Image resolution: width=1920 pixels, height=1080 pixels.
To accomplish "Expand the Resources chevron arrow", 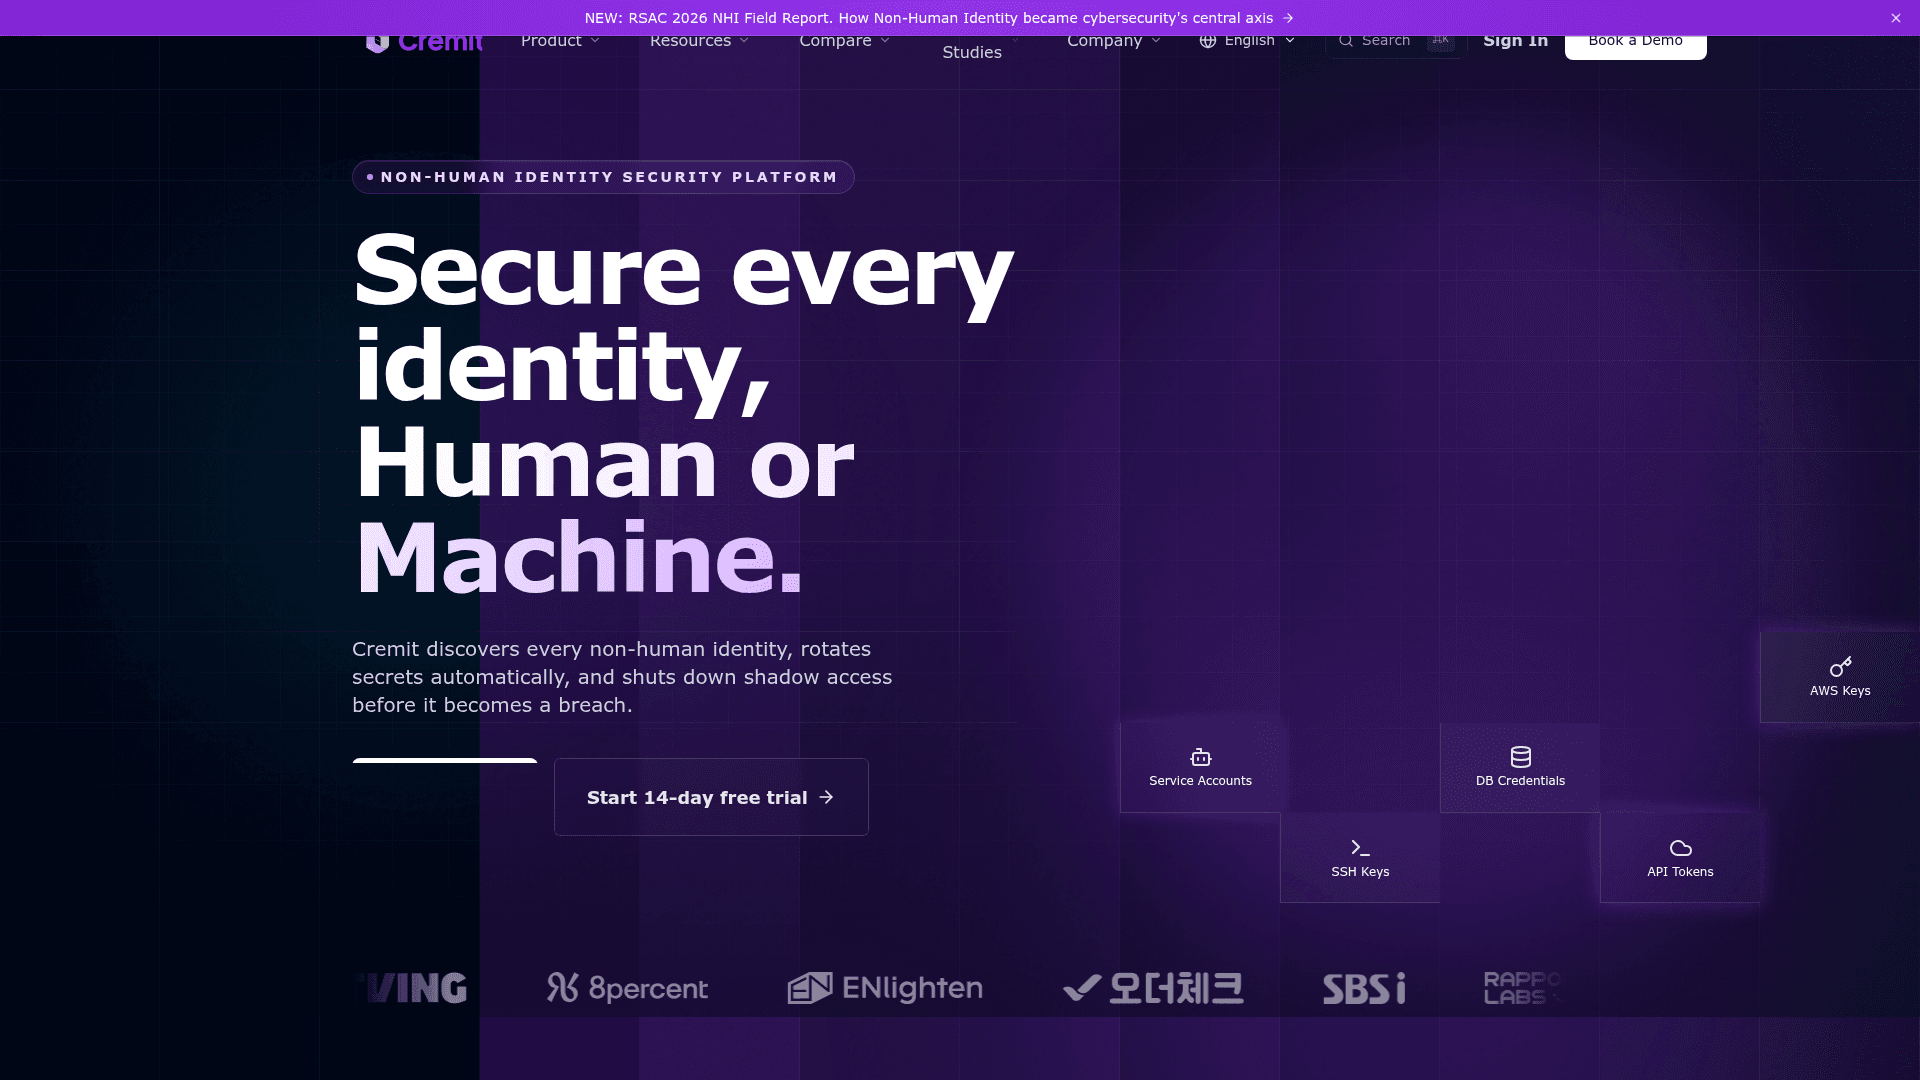I will pos(744,41).
